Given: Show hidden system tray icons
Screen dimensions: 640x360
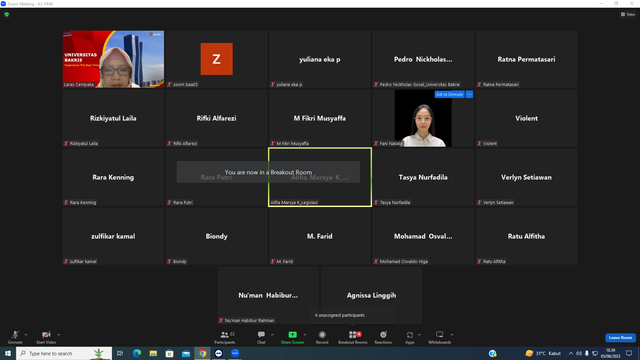Looking at the screenshot, I should 571,353.
